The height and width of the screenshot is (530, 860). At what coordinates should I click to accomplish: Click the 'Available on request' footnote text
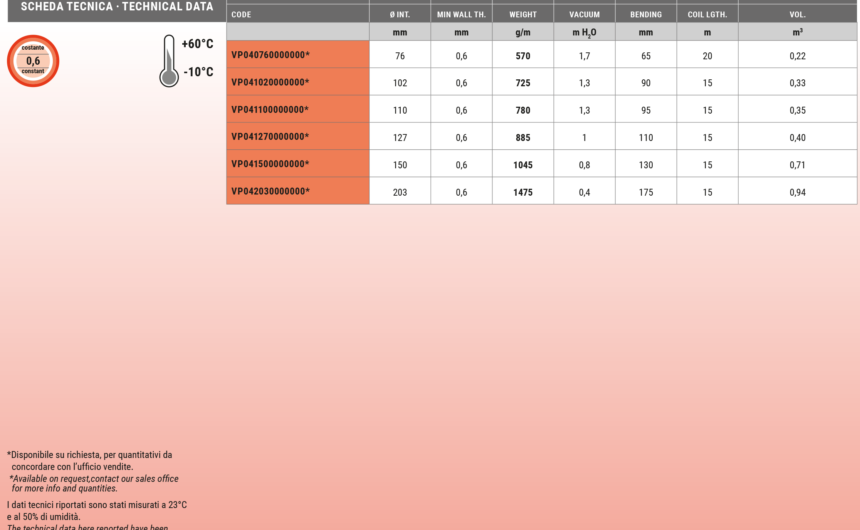pos(94,483)
